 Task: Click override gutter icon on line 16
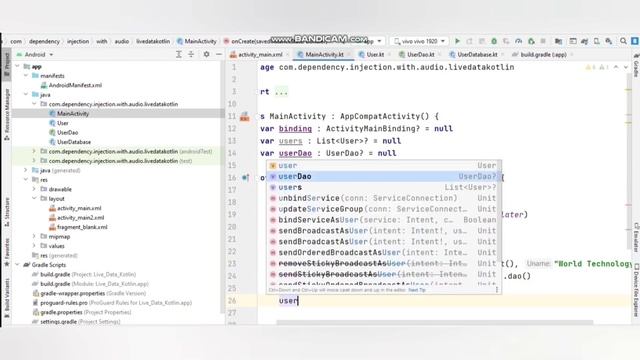tap(245, 178)
